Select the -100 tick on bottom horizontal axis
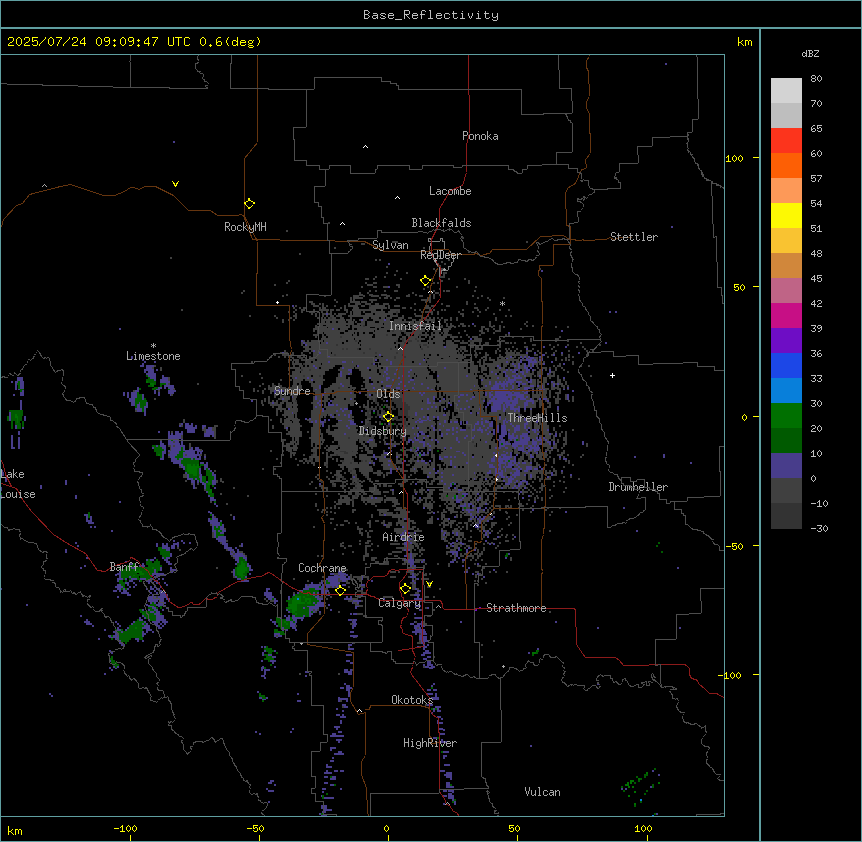 coord(125,828)
